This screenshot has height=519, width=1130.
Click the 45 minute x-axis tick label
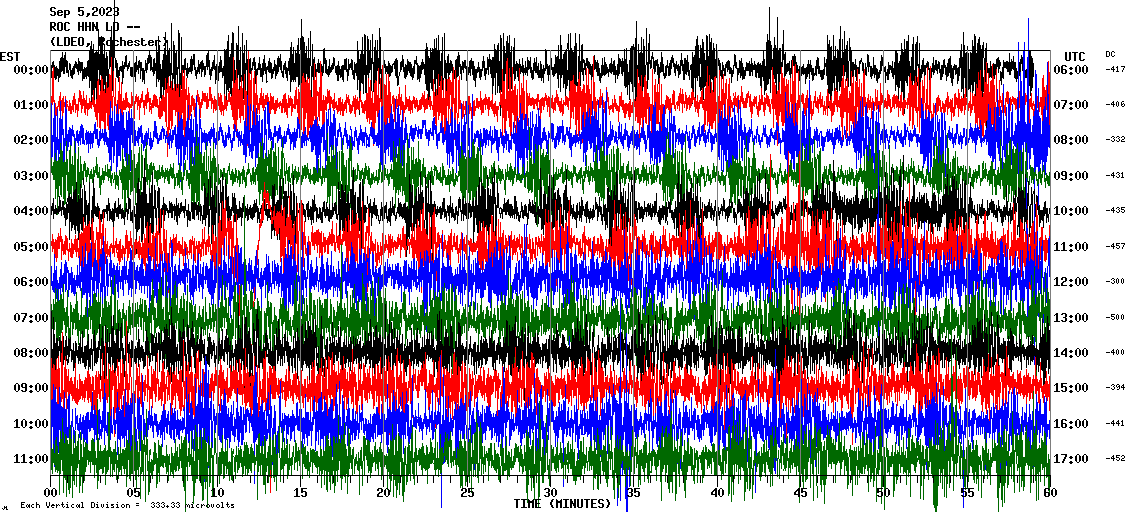click(x=800, y=493)
